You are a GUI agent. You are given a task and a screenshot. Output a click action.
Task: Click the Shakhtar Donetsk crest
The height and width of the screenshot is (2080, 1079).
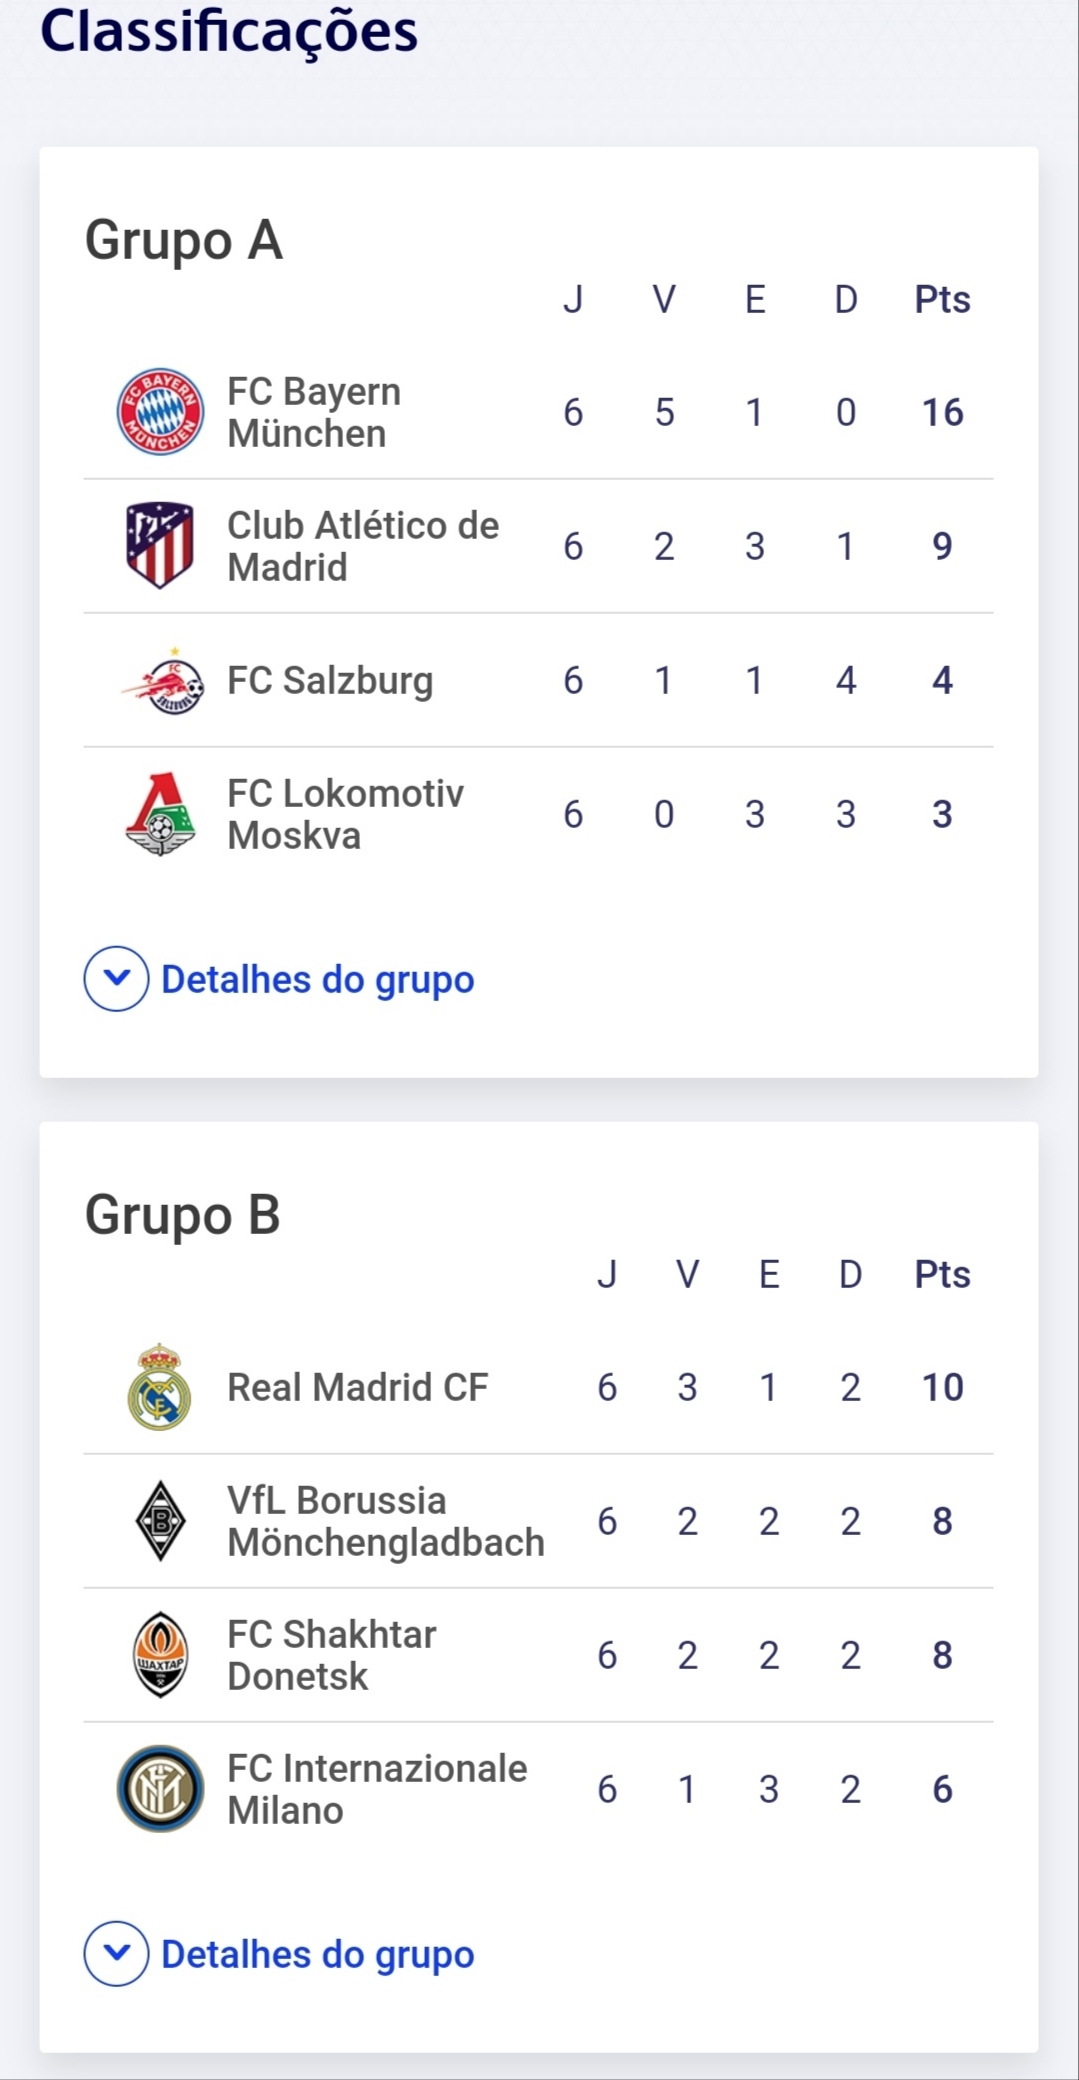coord(160,1655)
